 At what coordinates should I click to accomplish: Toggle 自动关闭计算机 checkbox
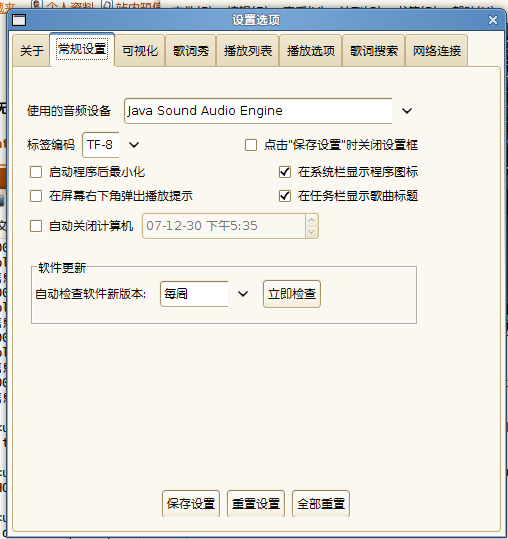pyautogui.click(x=36, y=226)
